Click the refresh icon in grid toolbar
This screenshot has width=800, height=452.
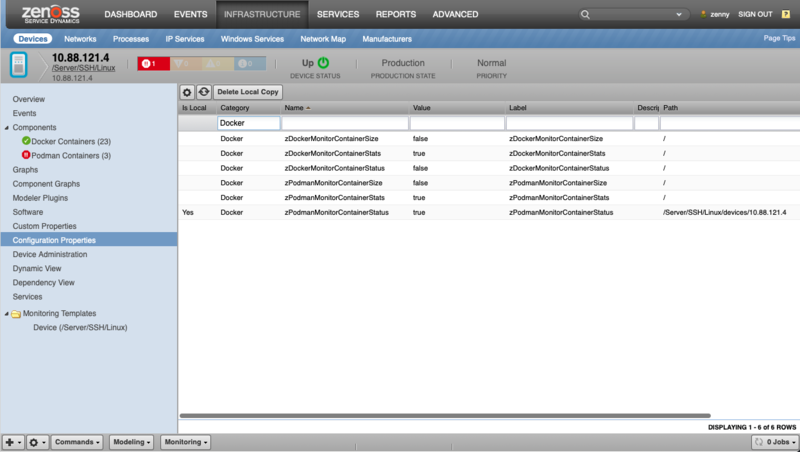click(204, 92)
